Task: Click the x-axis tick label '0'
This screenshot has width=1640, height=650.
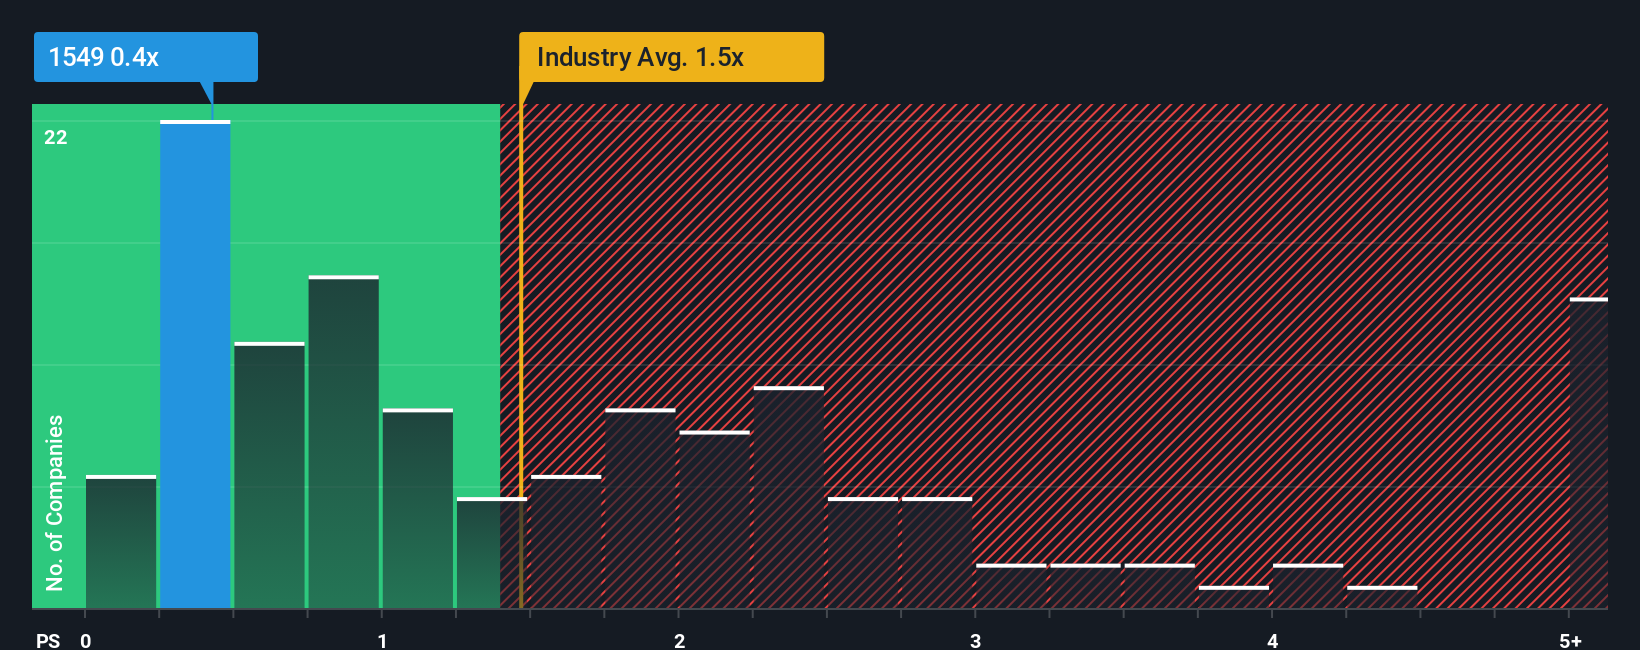Action: (x=86, y=641)
